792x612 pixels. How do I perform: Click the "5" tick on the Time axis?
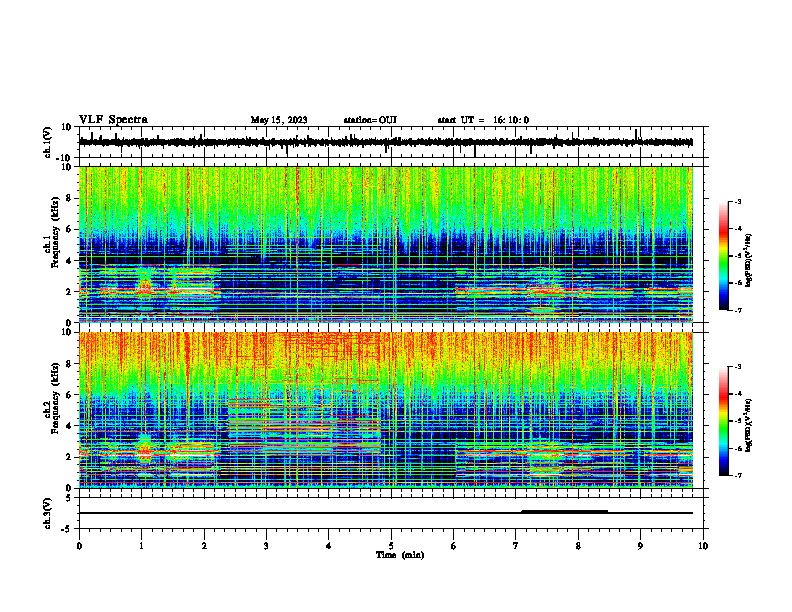click(391, 545)
